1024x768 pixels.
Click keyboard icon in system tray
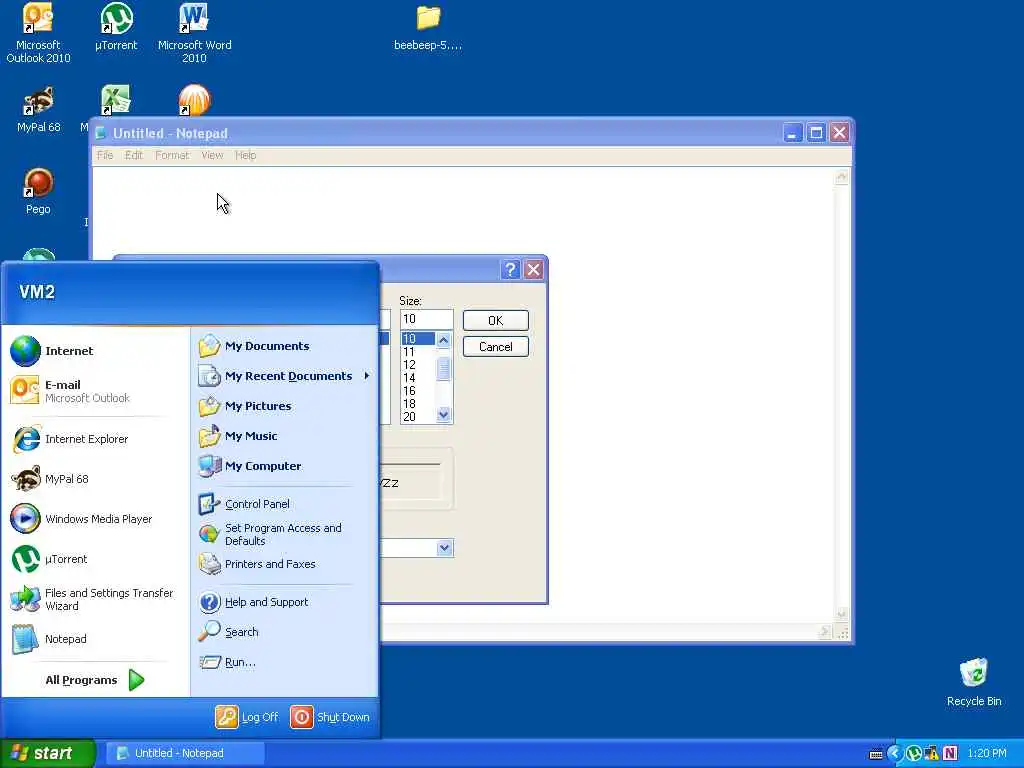point(876,754)
